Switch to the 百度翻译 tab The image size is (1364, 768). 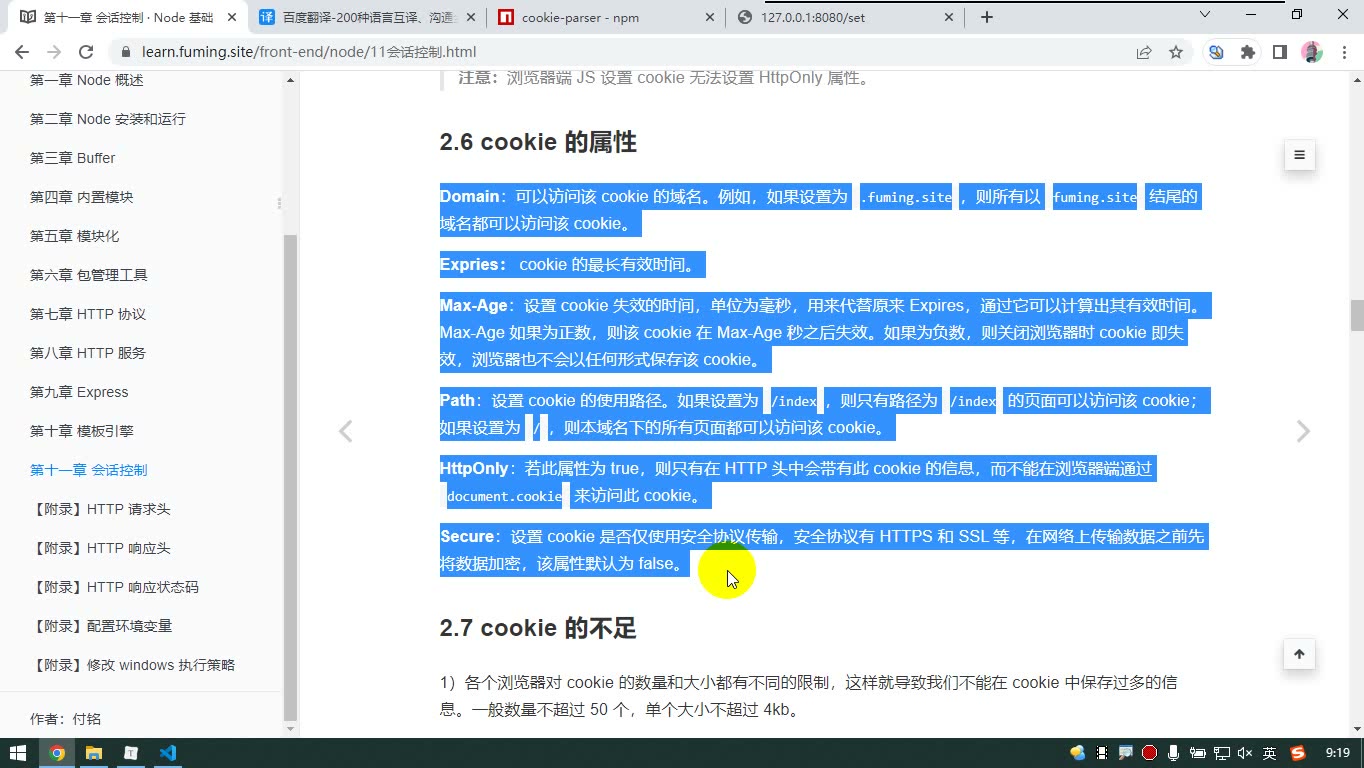point(367,17)
